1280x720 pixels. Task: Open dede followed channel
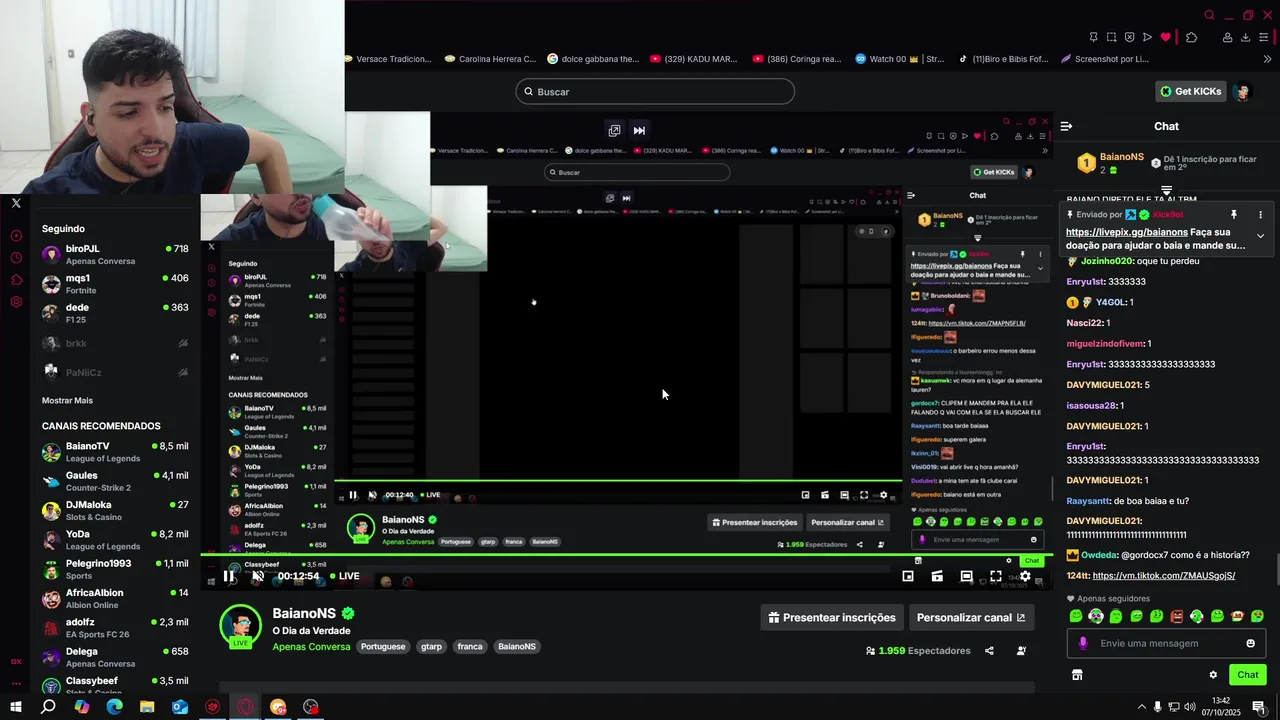click(115, 313)
